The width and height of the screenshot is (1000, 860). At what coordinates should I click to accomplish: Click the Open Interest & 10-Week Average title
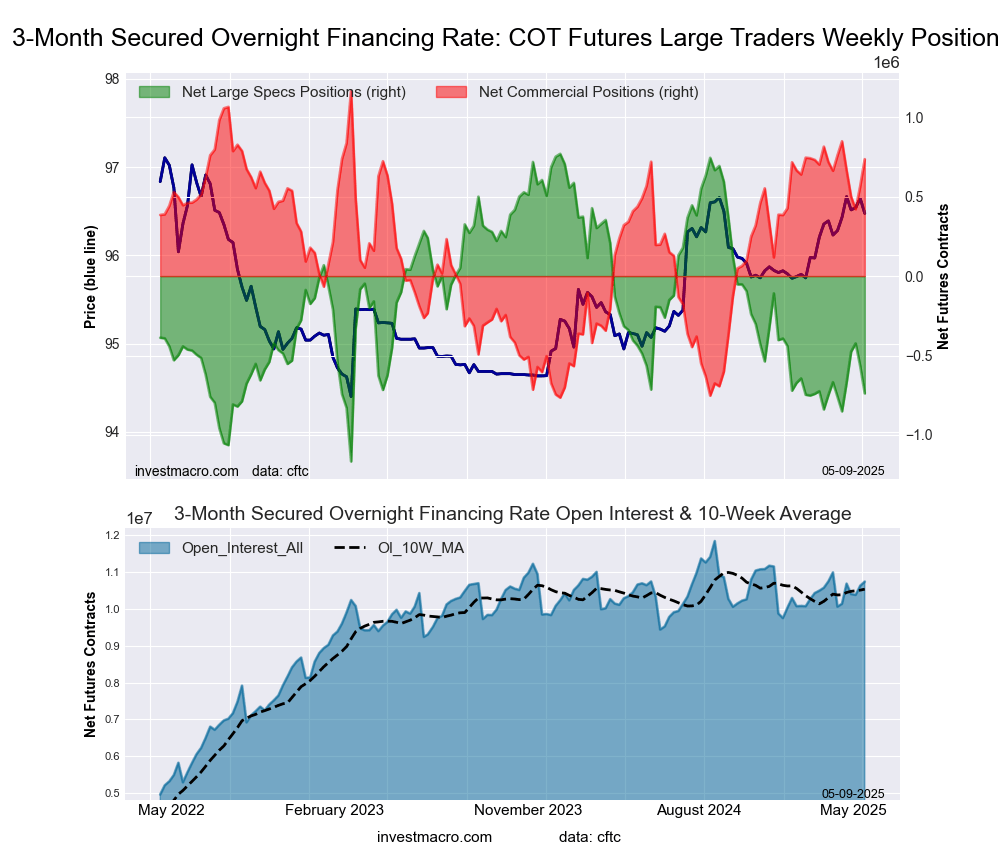tap(512, 513)
